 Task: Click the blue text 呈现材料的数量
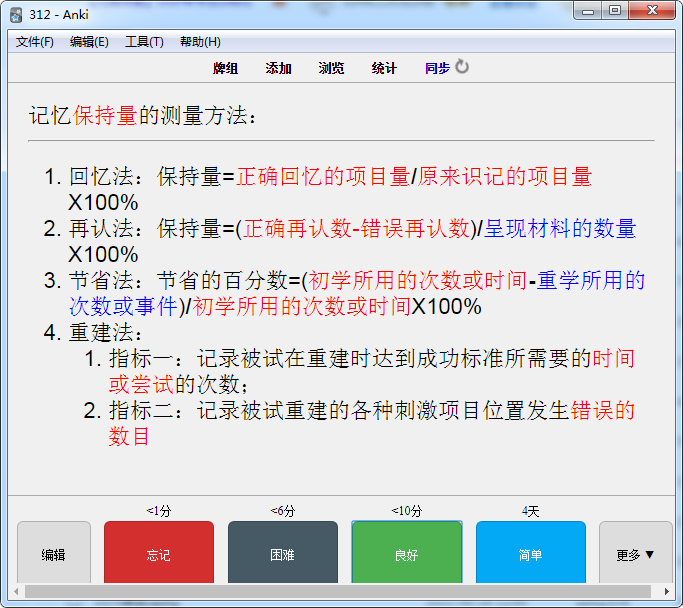(560, 229)
